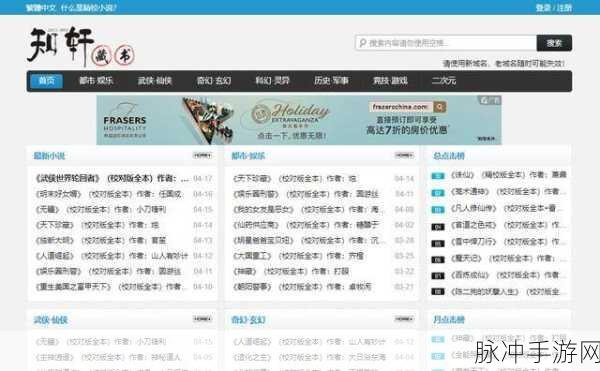Click the magnifier icon in search box
This screenshot has height=371, width=600.
(362, 43)
